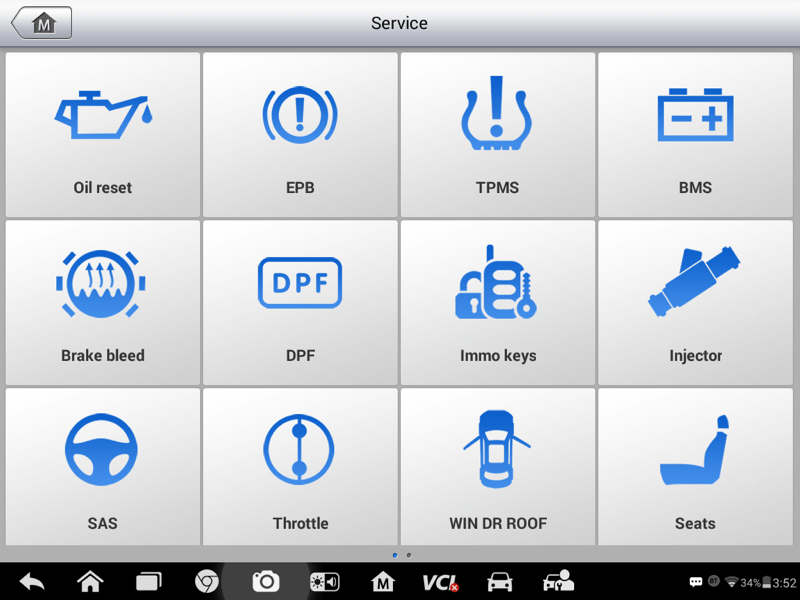Open the Oil reset service

pos(103,135)
